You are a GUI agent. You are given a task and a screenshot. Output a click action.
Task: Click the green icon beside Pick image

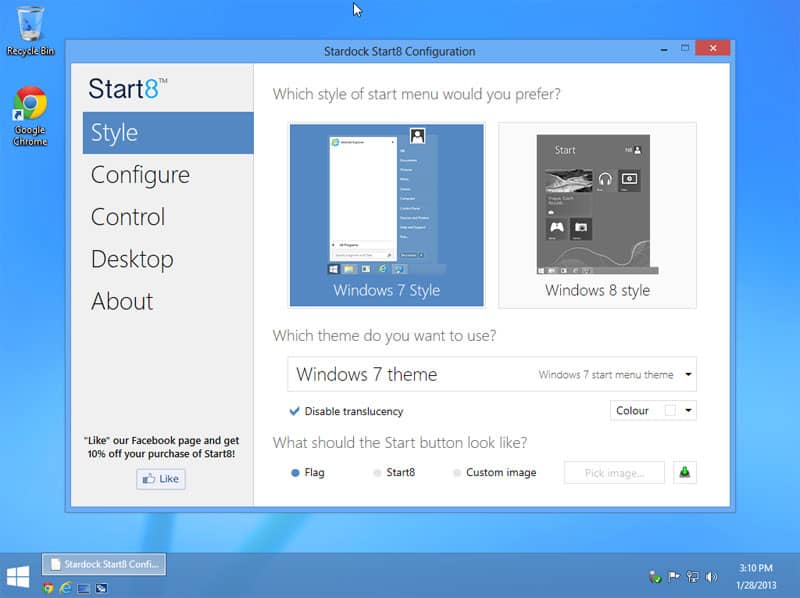pos(685,472)
